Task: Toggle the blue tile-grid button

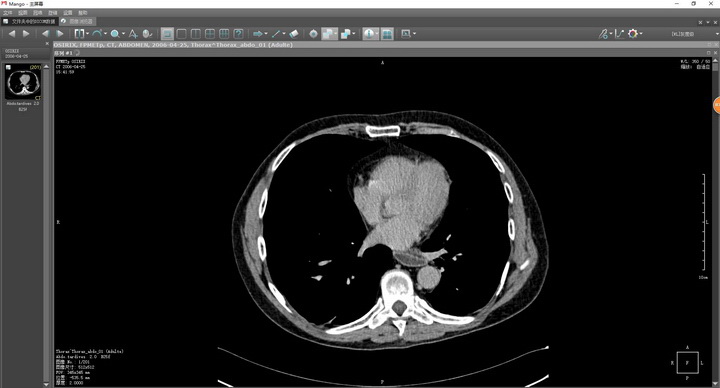Action: point(387,34)
